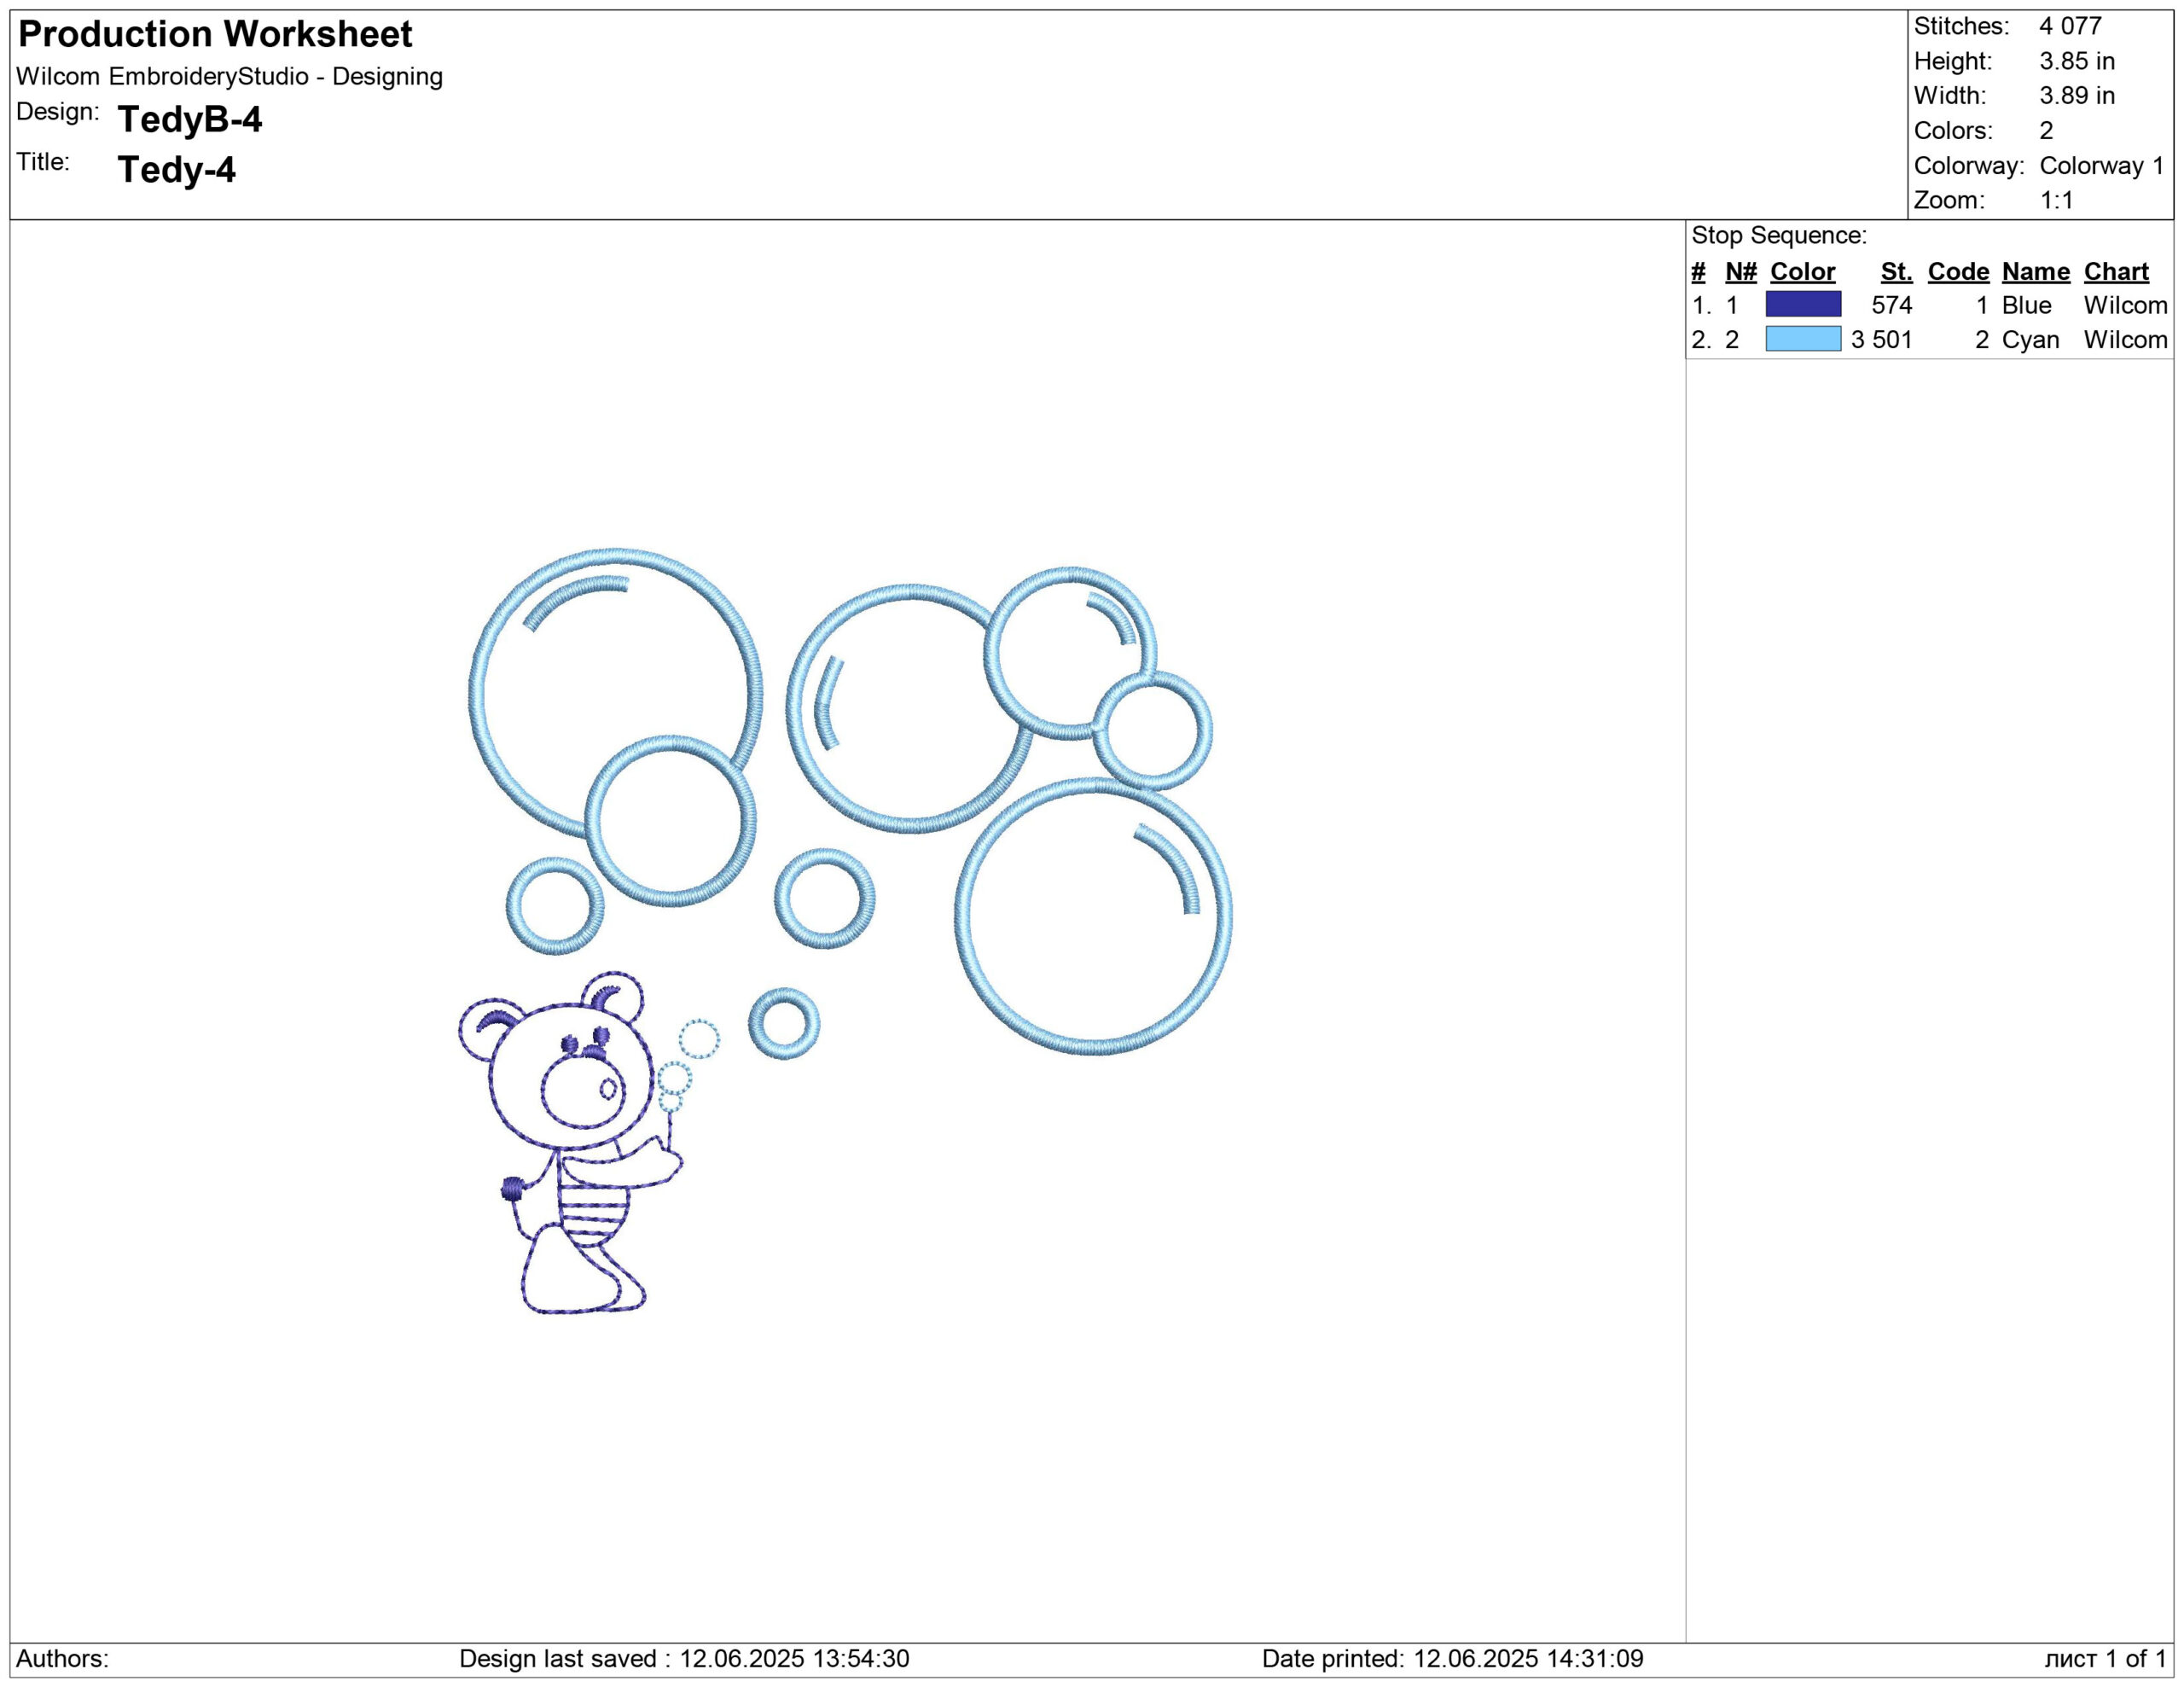The image size is (2184, 1681).
Task: Click the Code column header
Action: pos(1958,272)
